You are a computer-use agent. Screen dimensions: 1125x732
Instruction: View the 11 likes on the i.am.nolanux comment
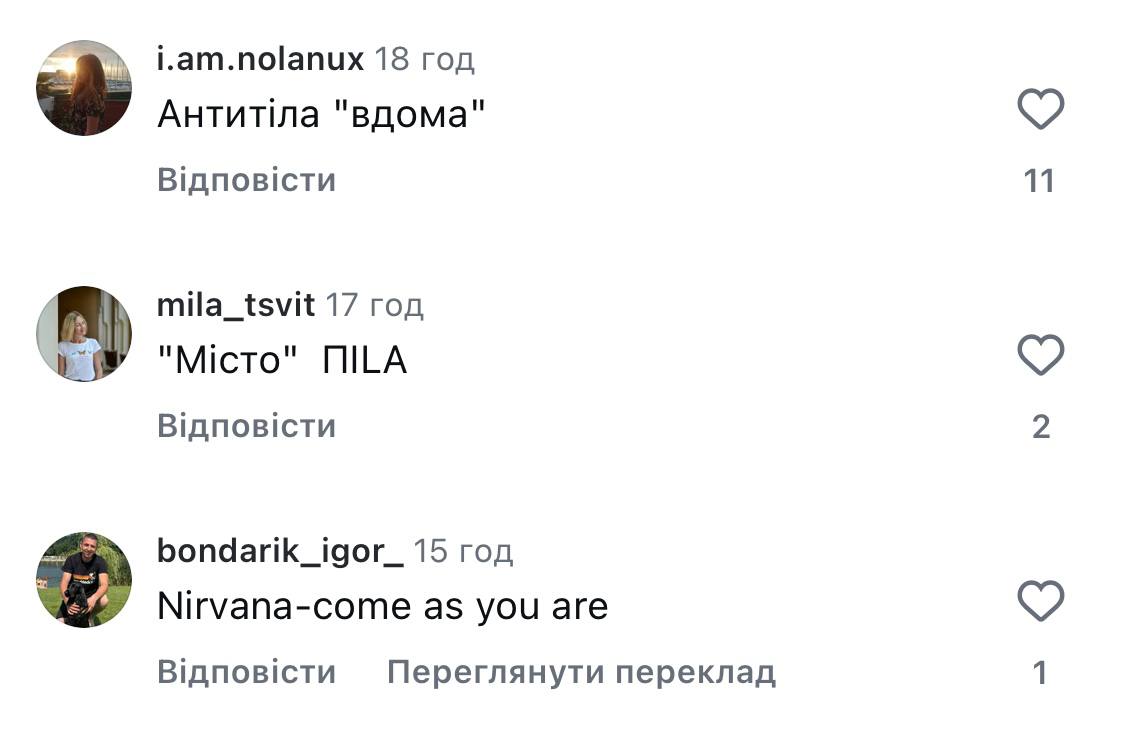1040,181
